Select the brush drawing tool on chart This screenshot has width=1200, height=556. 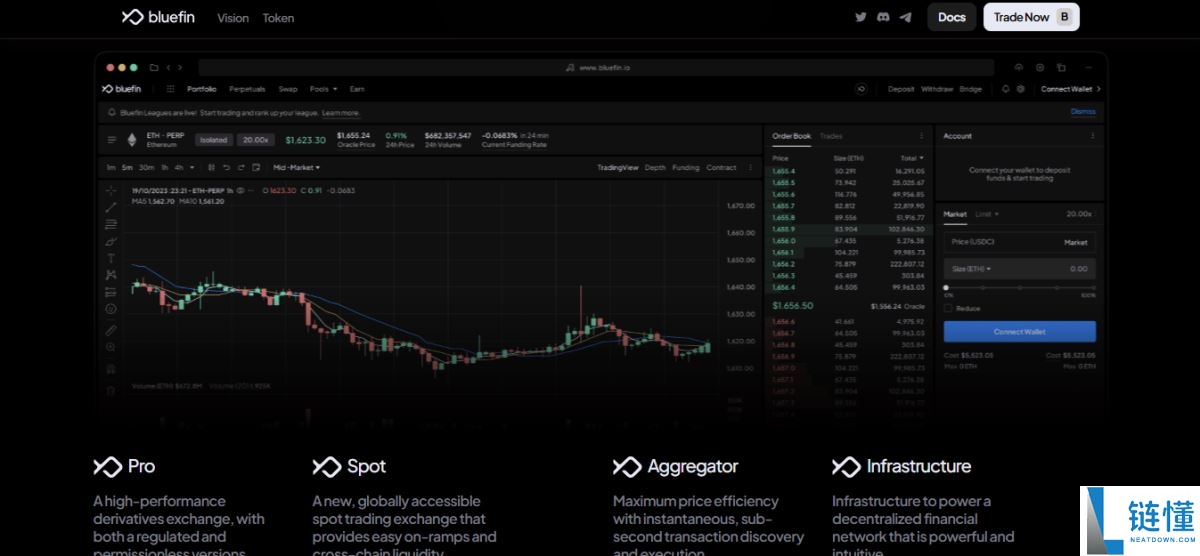click(111, 241)
